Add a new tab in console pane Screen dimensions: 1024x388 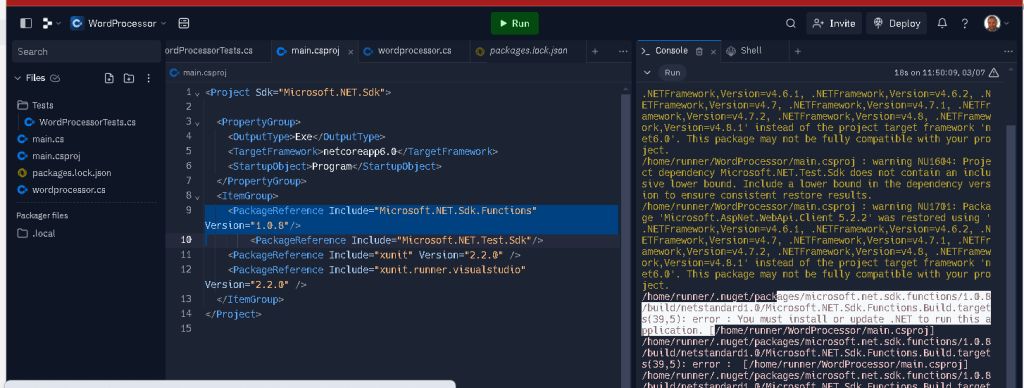click(x=797, y=51)
